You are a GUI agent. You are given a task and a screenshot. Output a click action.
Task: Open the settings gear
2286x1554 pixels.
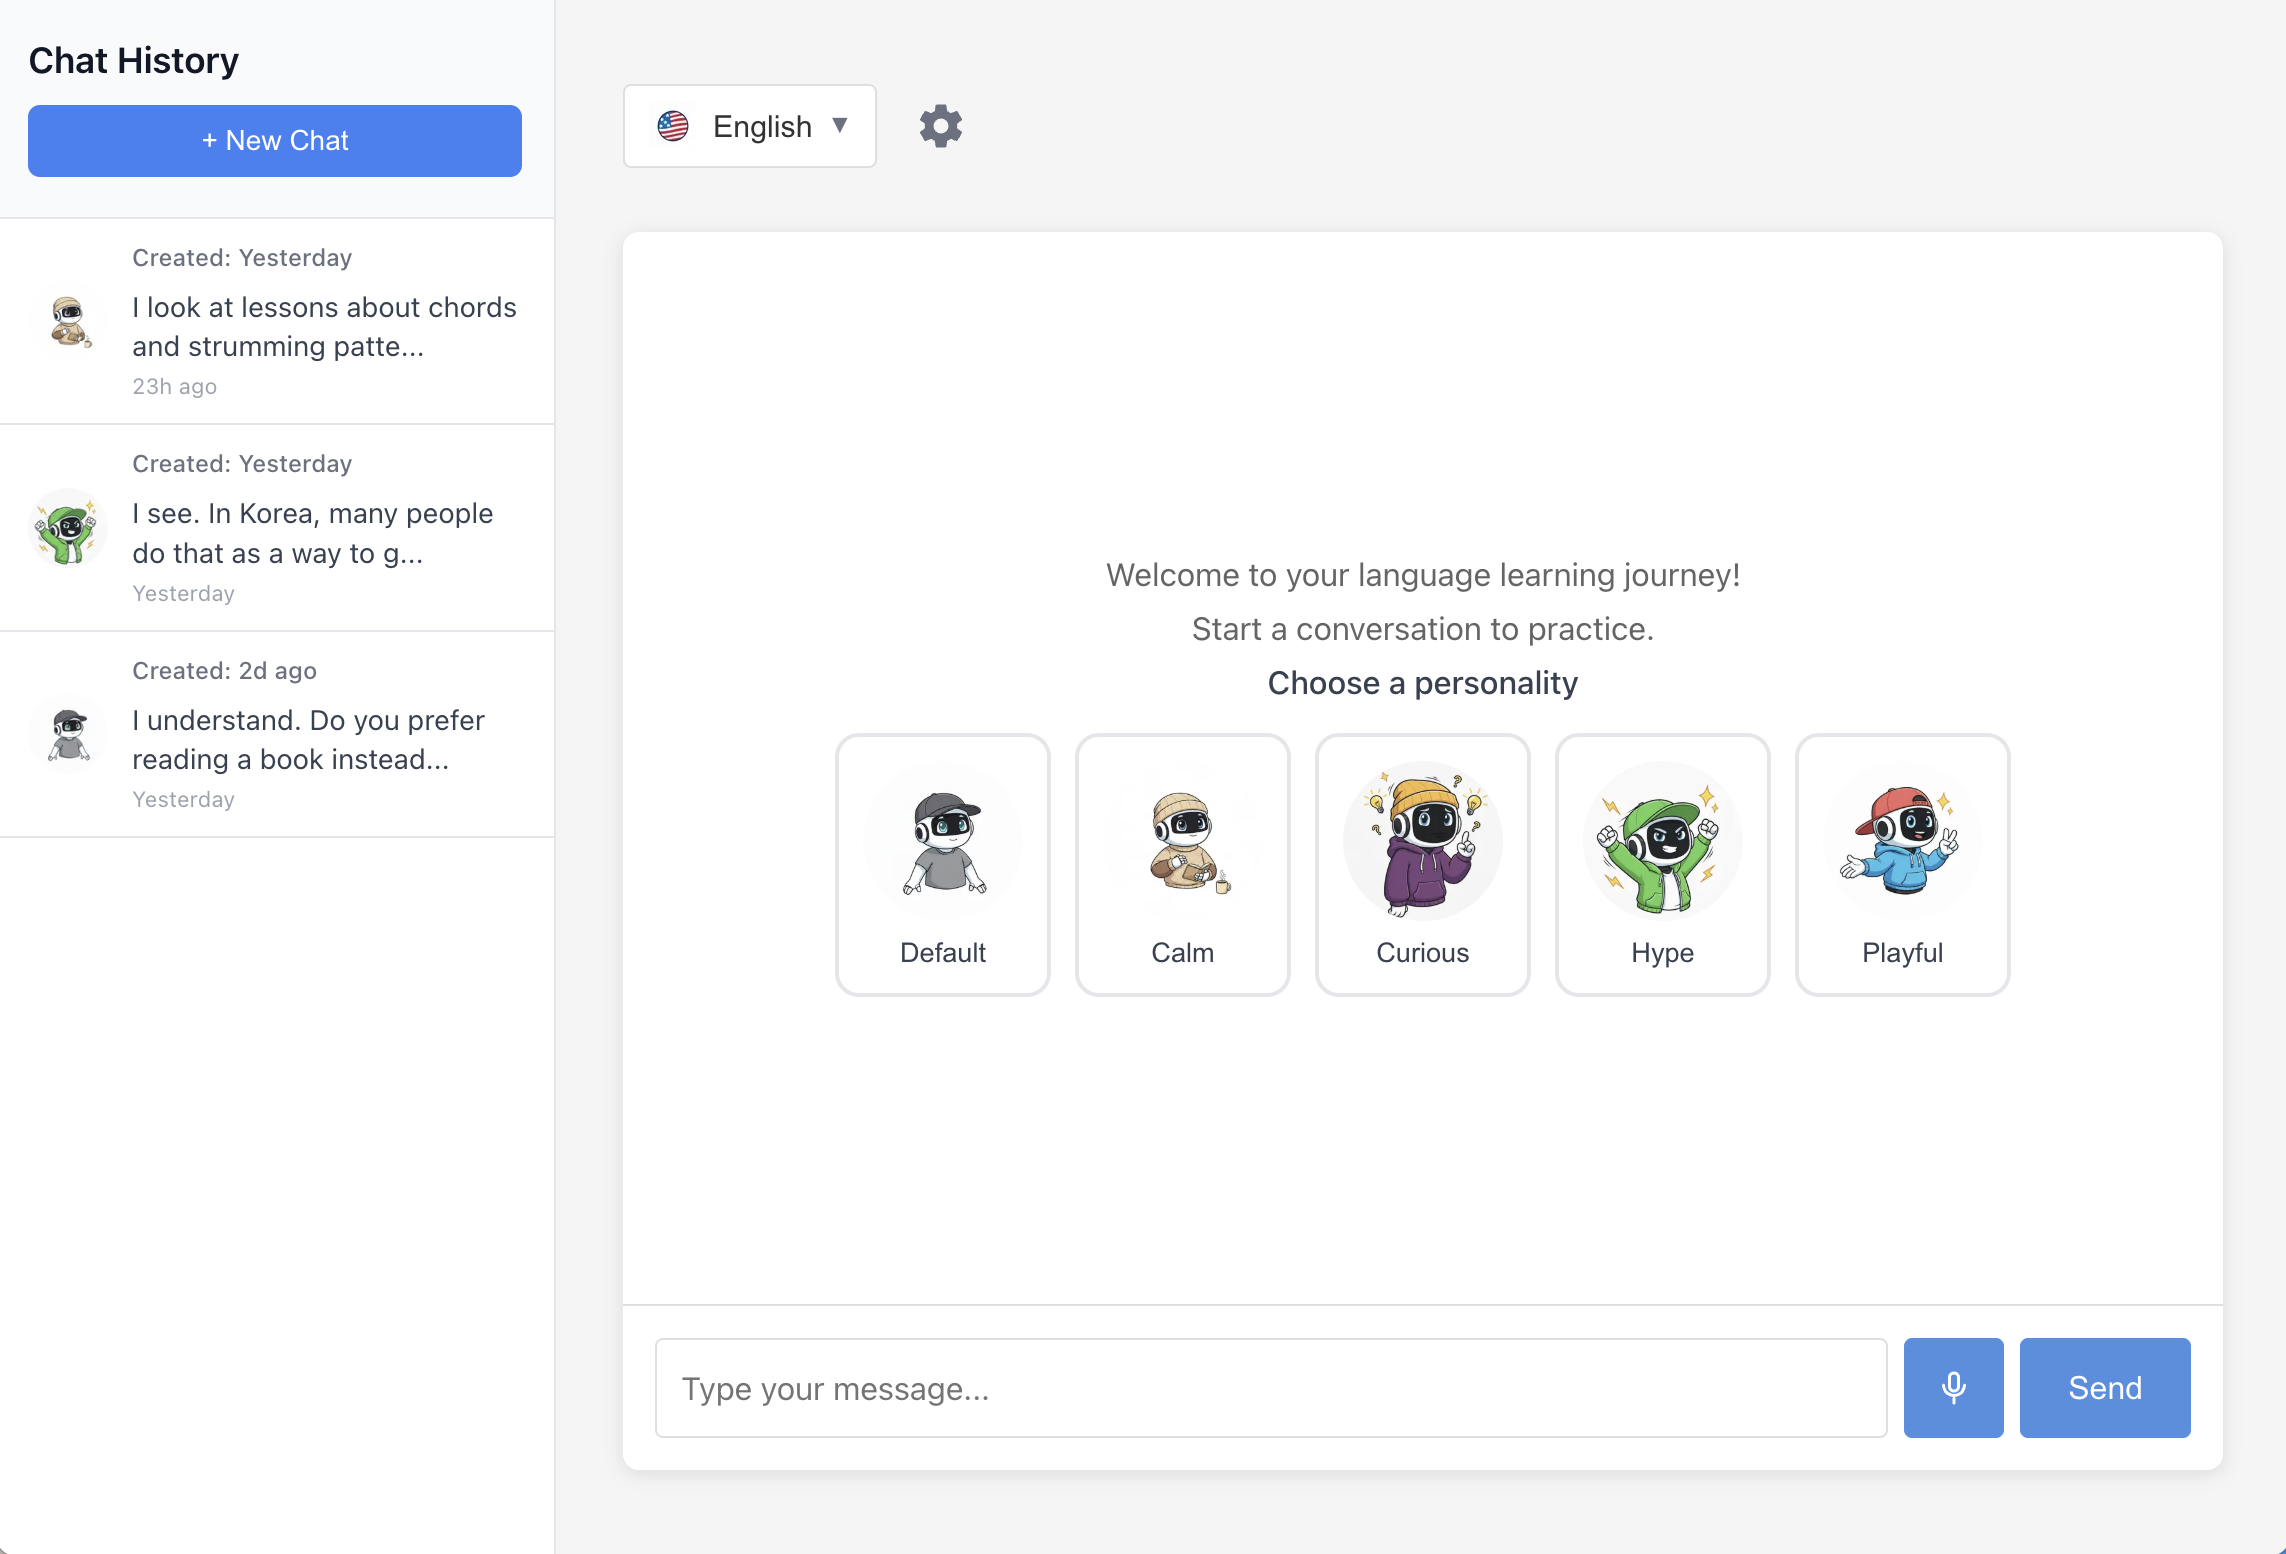point(939,125)
